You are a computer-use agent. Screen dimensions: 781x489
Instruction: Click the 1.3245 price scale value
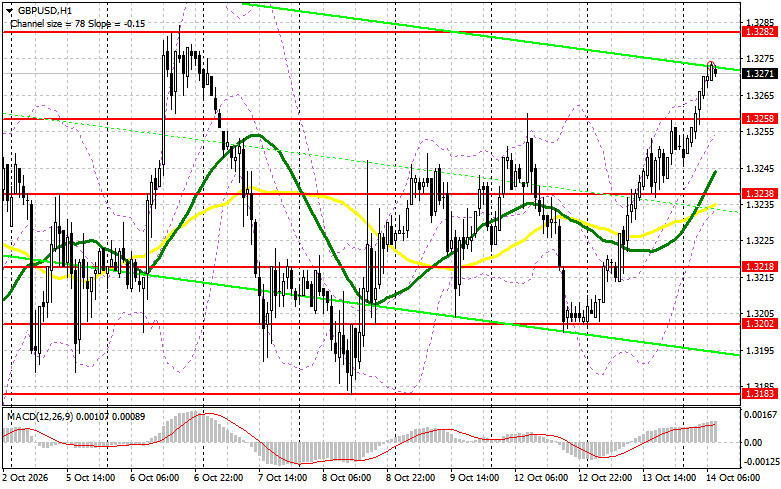click(760, 168)
